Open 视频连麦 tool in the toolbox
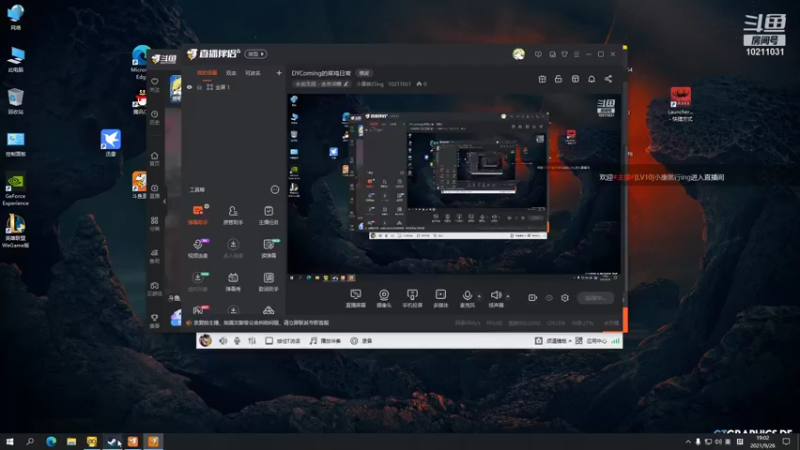This screenshot has height=450, width=800. click(x=198, y=248)
